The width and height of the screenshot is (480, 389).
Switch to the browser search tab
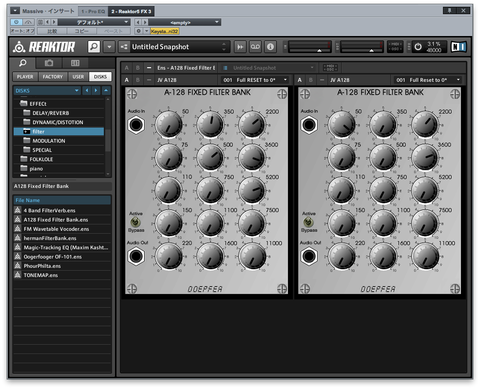pos(23,63)
